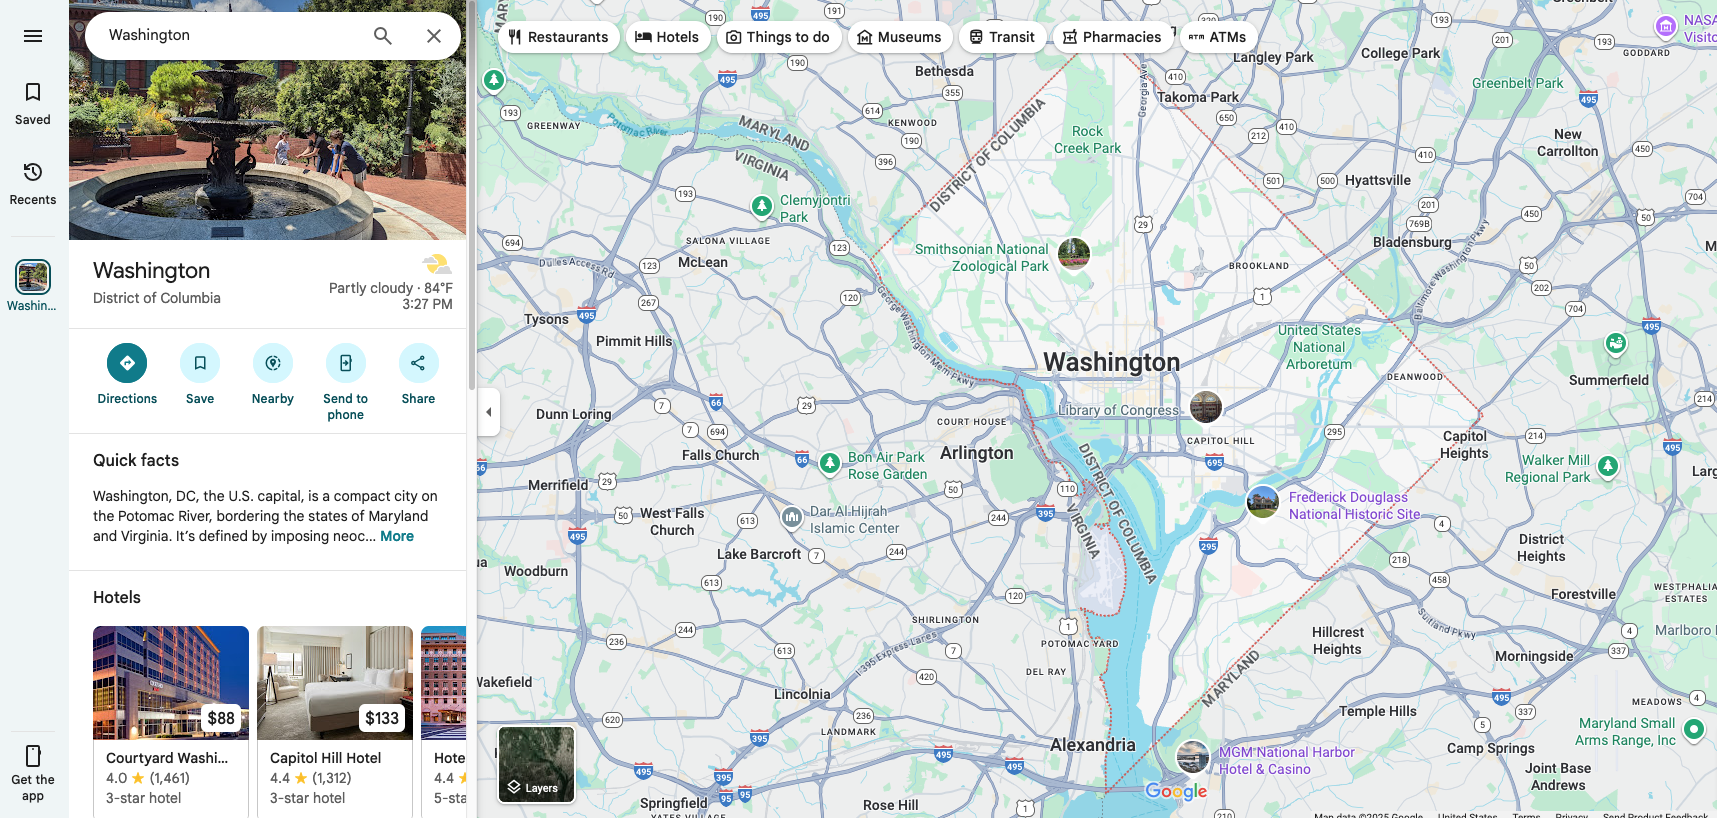Click the Bethesda label on map

pos(944,71)
